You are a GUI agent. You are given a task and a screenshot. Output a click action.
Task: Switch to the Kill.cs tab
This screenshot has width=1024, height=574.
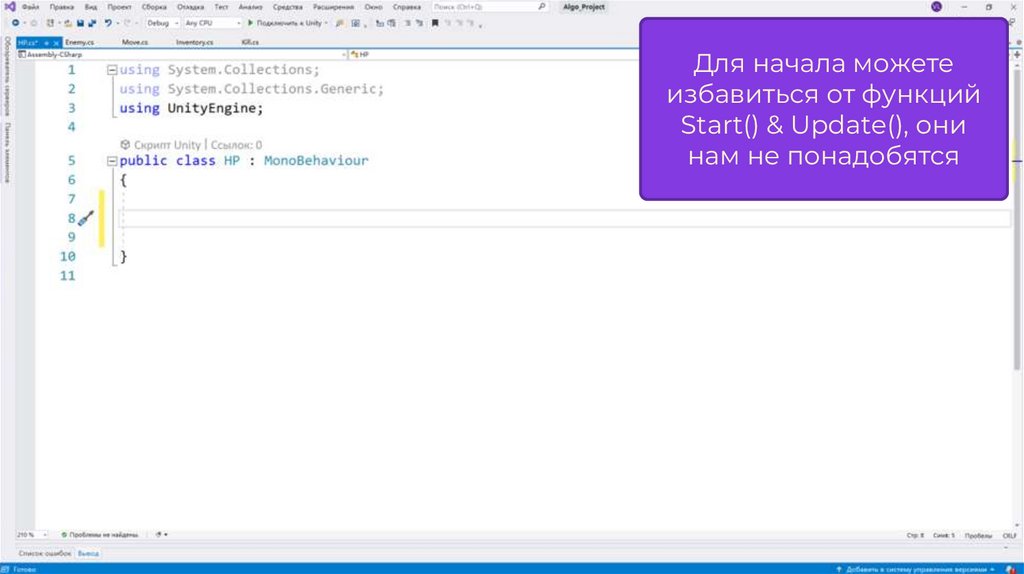pyautogui.click(x=250, y=42)
